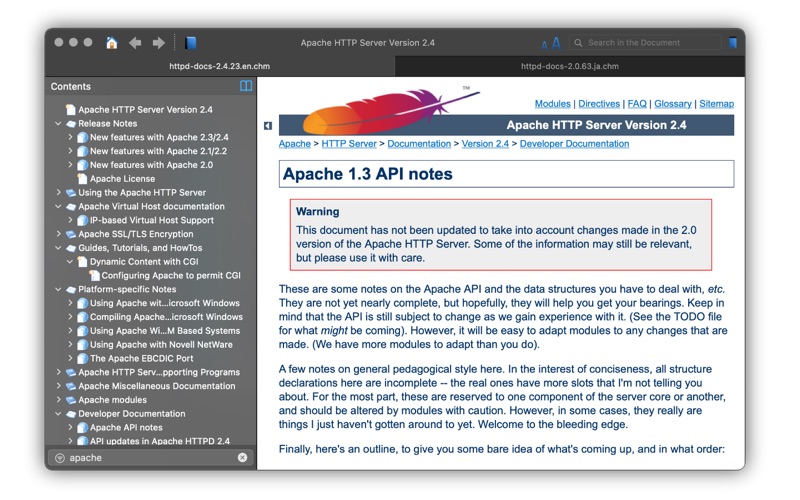Clear the apache search filter

(242, 458)
